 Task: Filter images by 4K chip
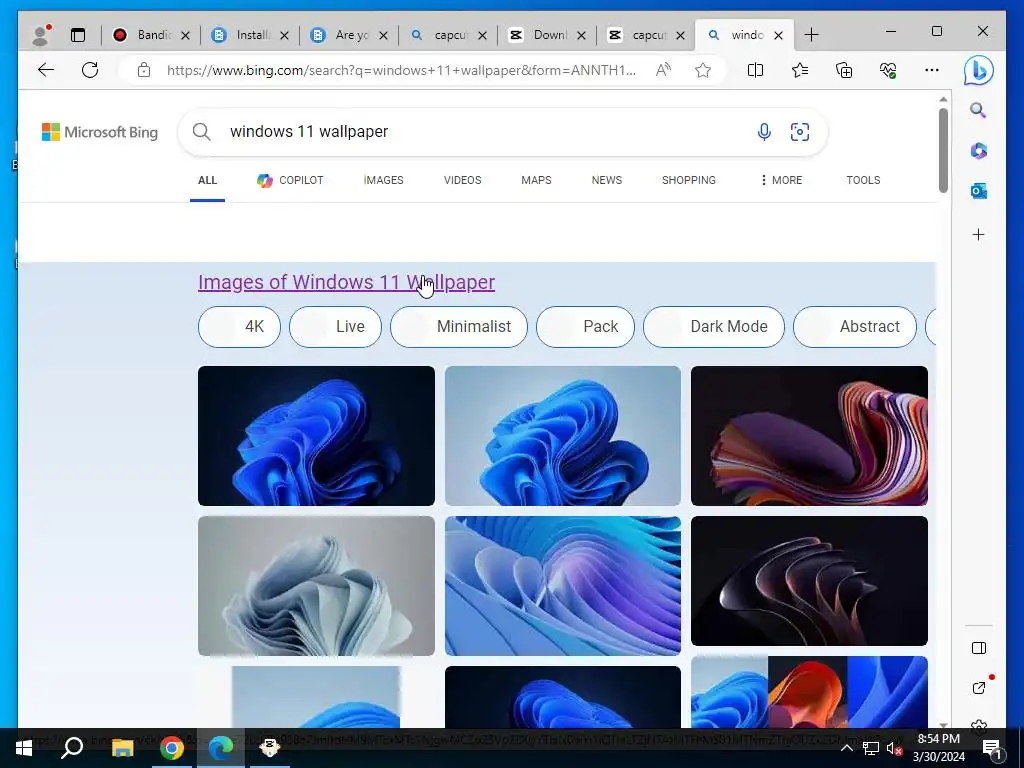pos(239,327)
